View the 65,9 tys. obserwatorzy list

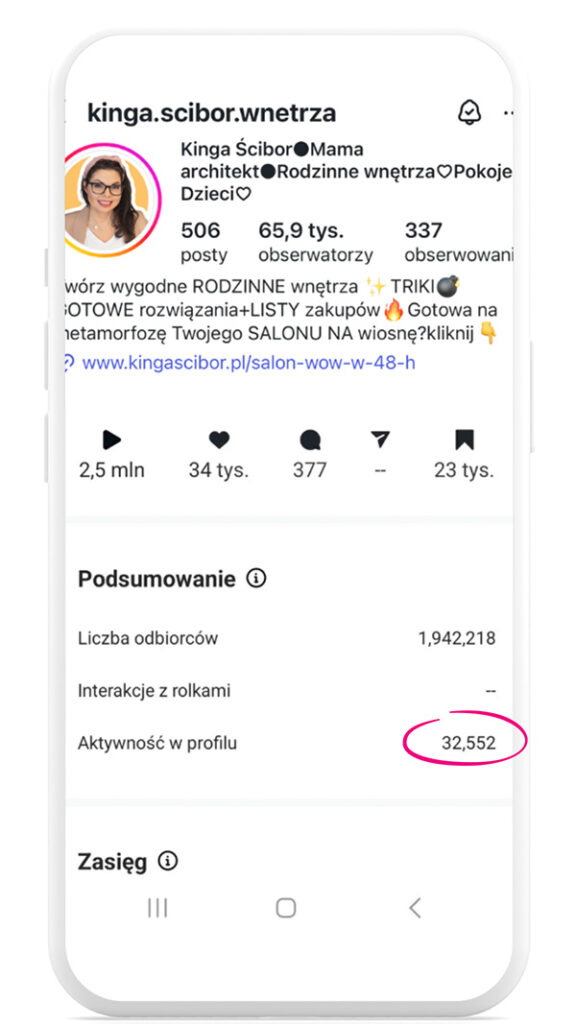point(315,242)
